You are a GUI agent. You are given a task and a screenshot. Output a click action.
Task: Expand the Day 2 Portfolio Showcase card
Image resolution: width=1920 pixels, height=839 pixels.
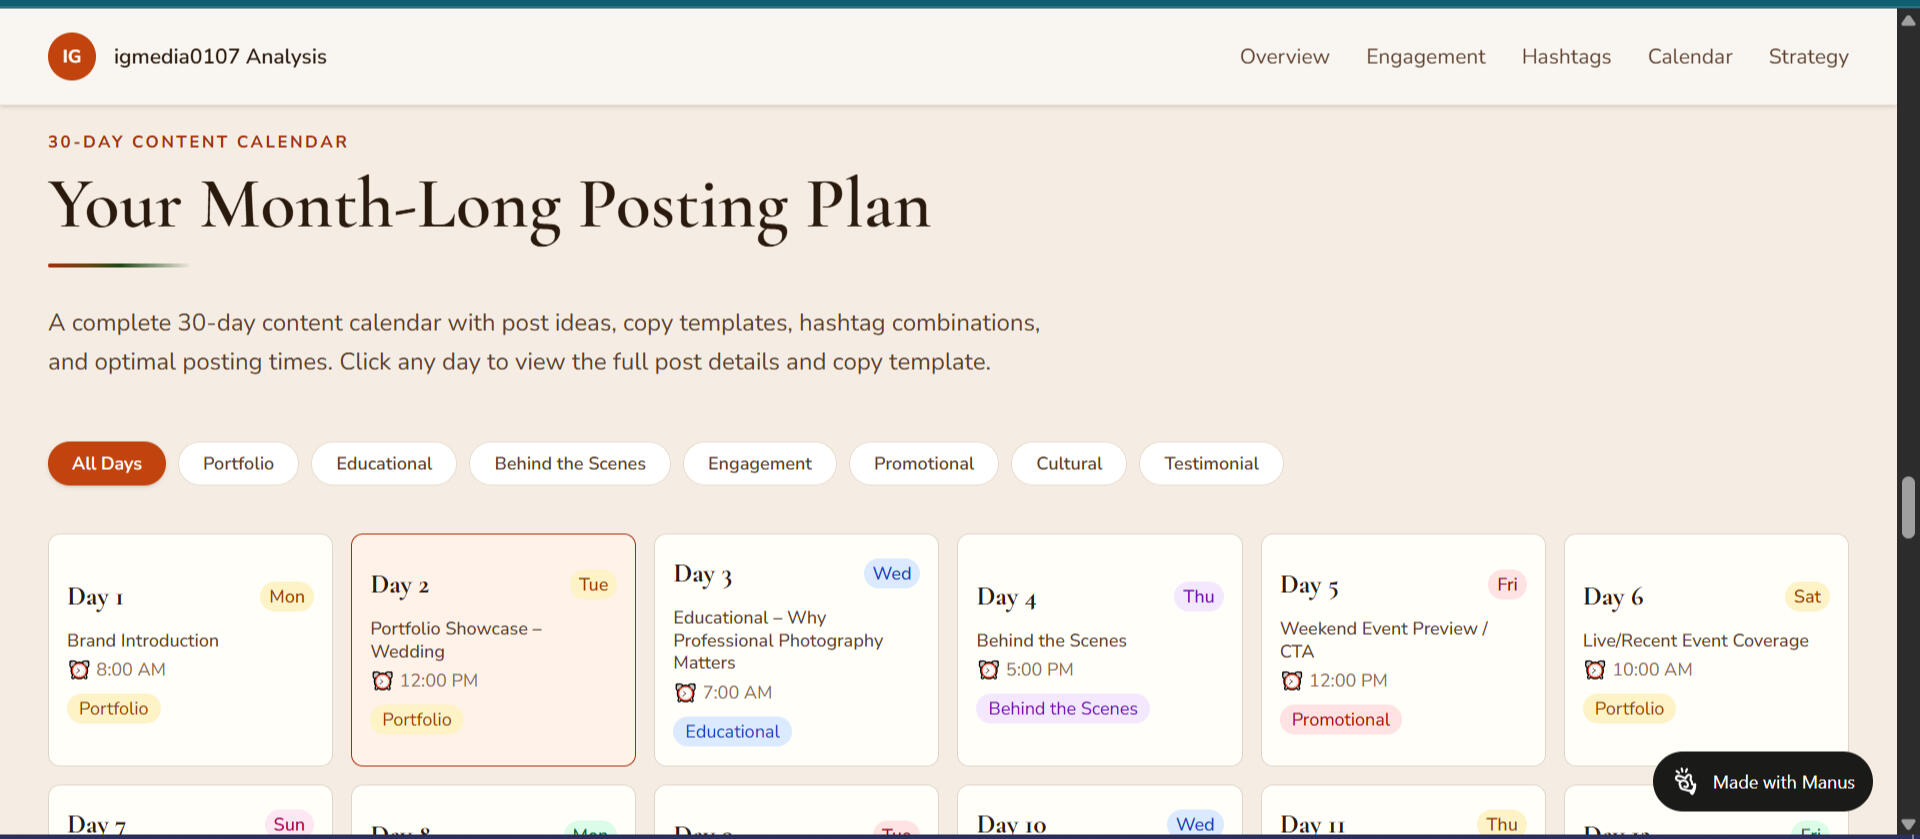click(x=493, y=650)
